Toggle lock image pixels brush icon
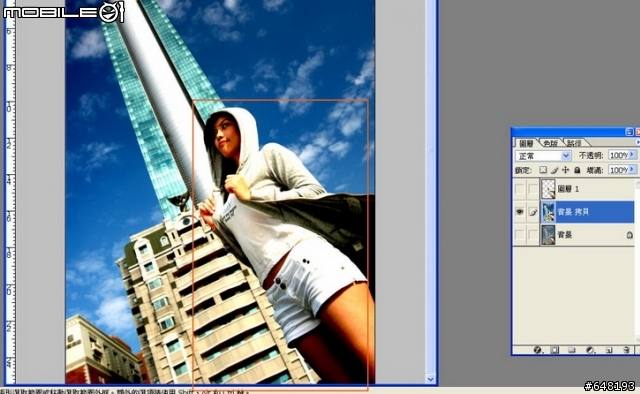The image size is (640, 394). pos(555,170)
